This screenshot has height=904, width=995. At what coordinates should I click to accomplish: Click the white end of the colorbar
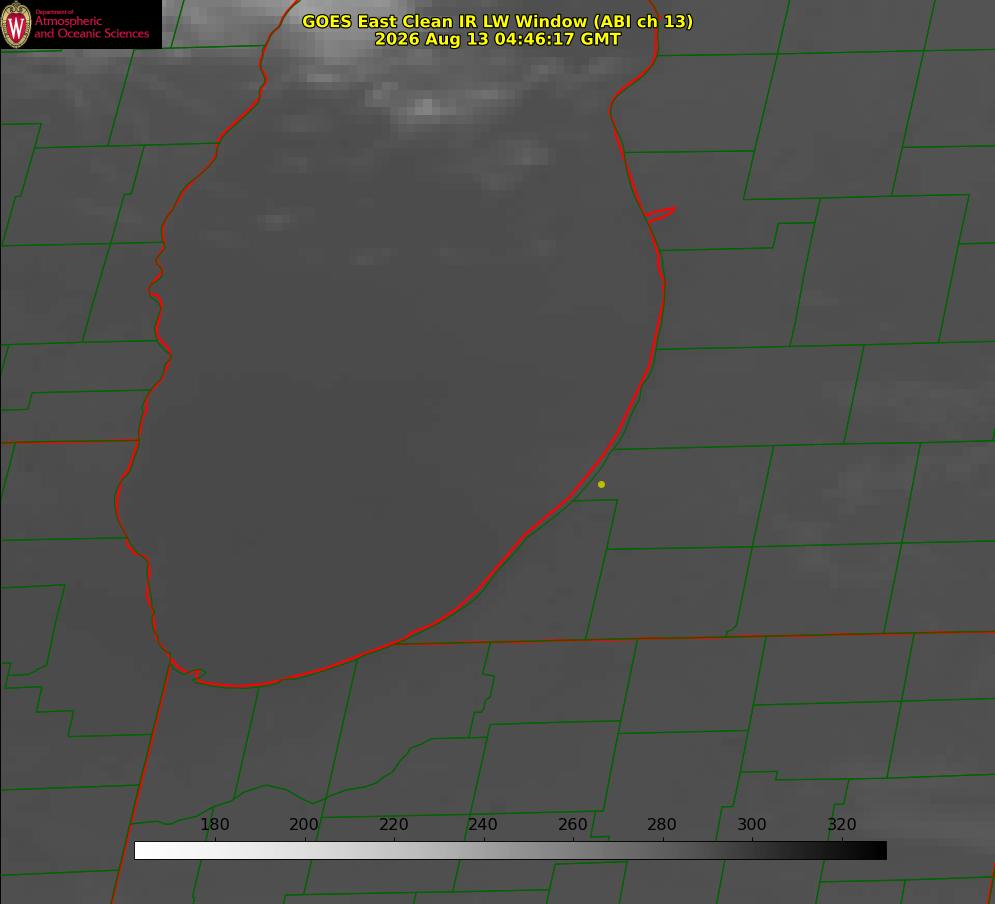click(x=143, y=851)
